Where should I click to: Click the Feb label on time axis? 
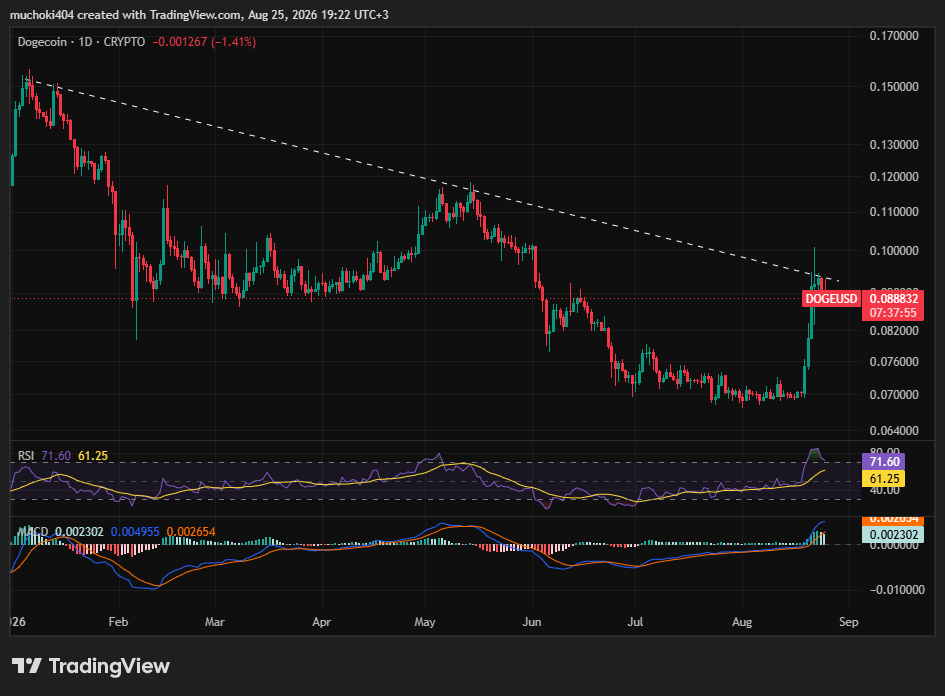click(118, 622)
